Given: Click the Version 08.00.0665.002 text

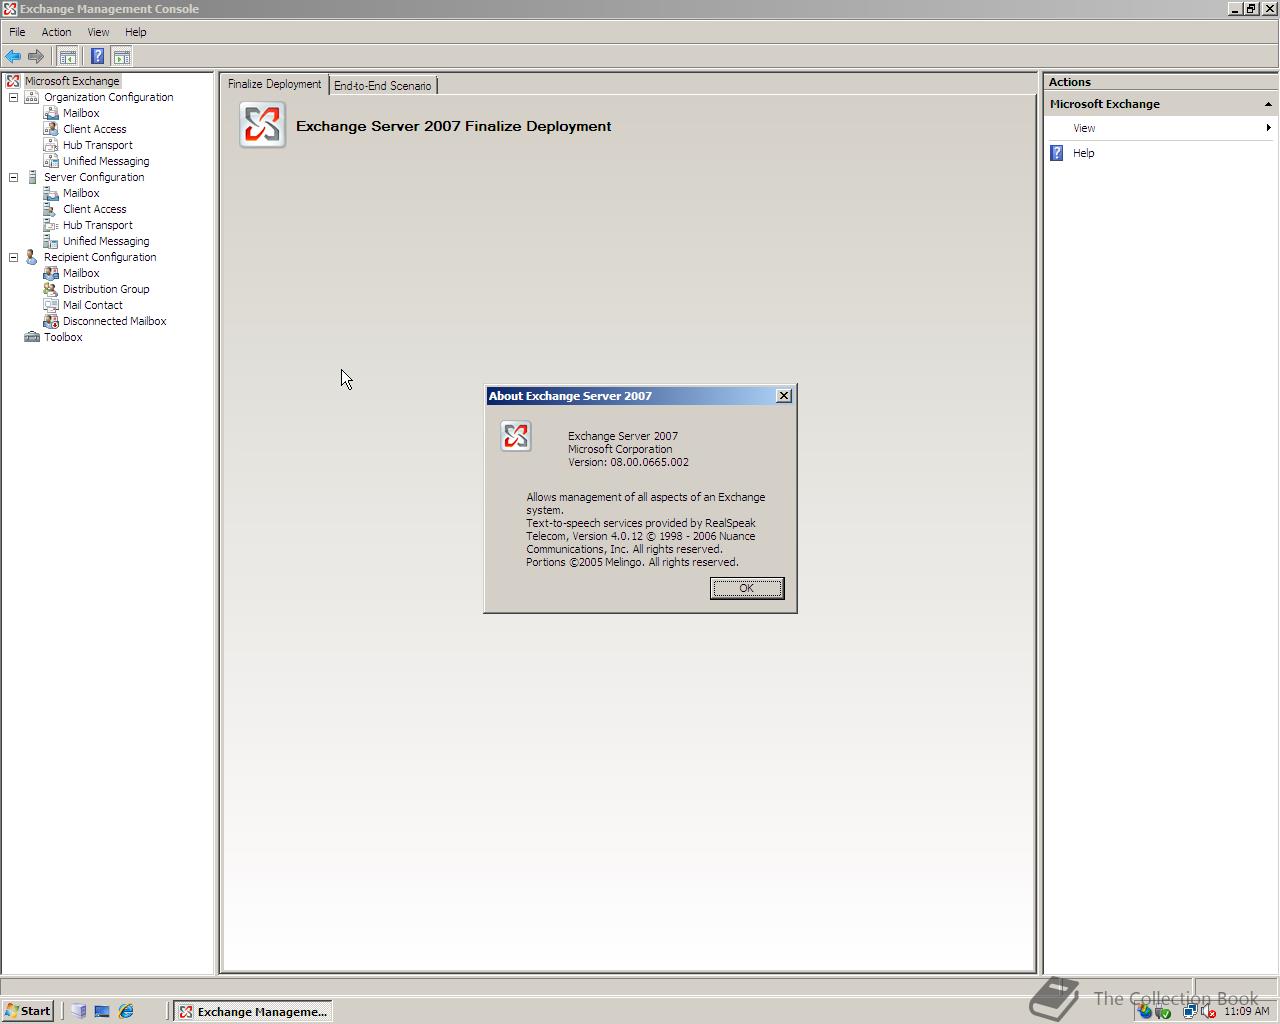Looking at the screenshot, I should (x=628, y=462).
